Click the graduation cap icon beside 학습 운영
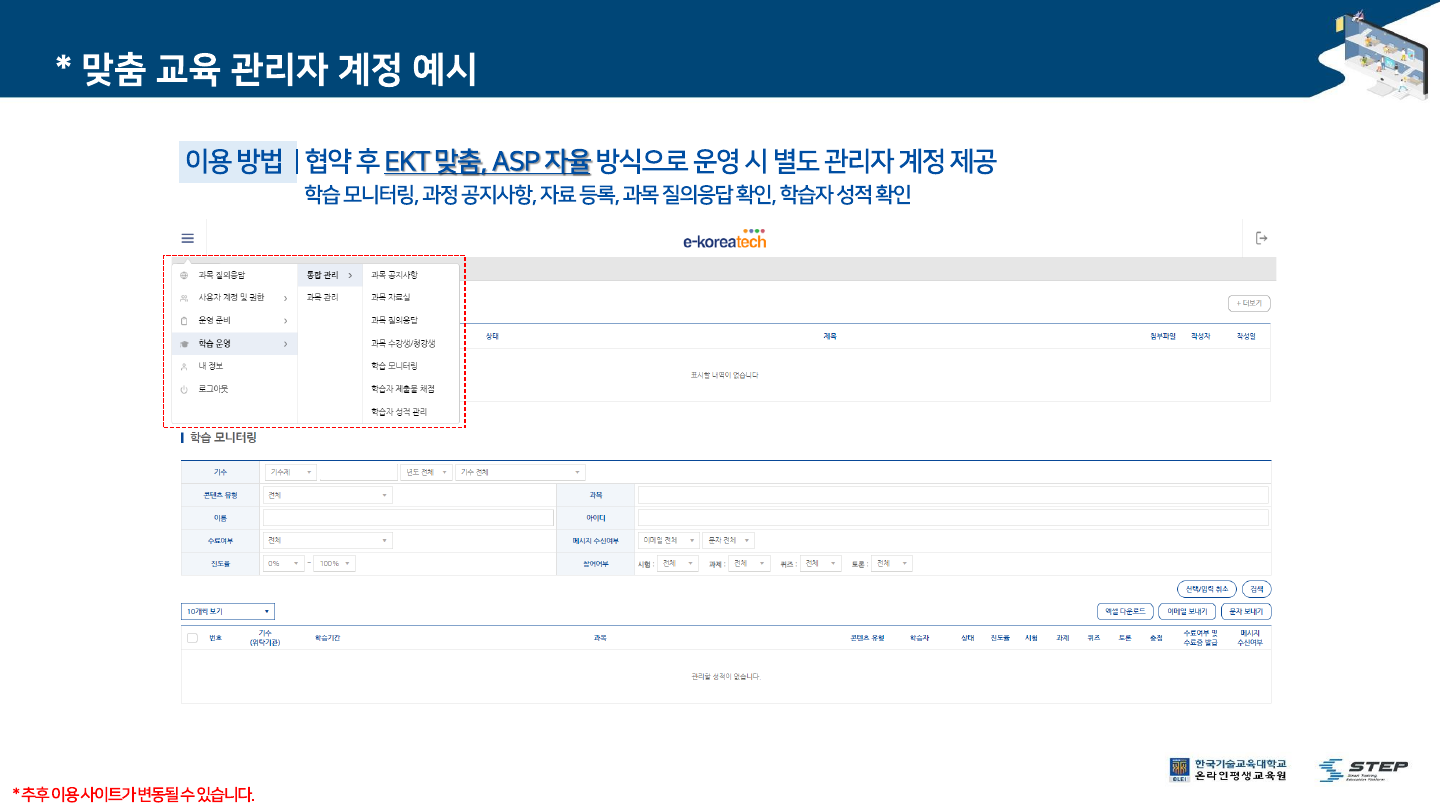This screenshot has height=810, width=1440. pos(184,344)
